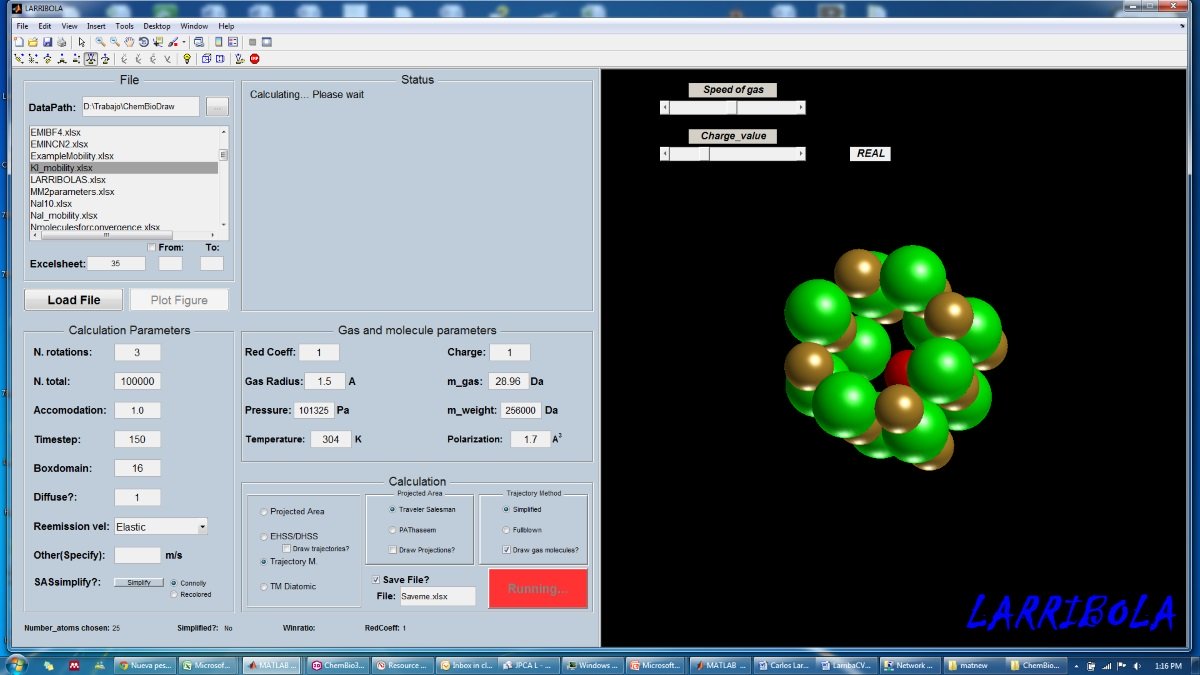Select the Edit Plot arrow tool
Image resolution: width=1200 pixels, height=675 pixels.
click(82, 42)
